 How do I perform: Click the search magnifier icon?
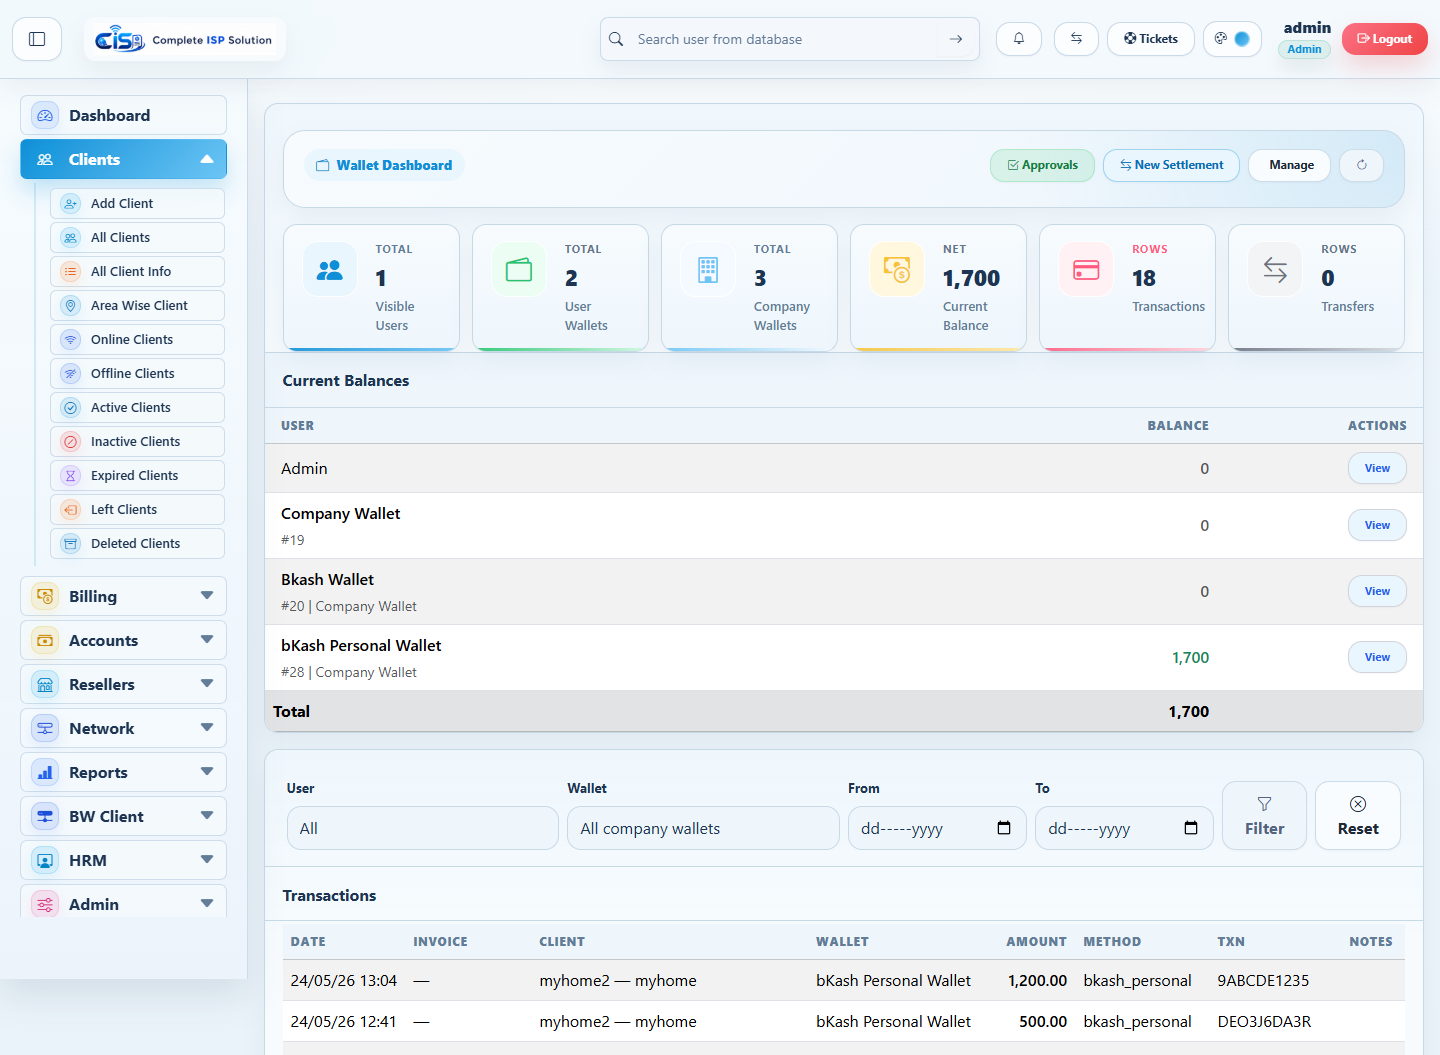coord(617,39)
